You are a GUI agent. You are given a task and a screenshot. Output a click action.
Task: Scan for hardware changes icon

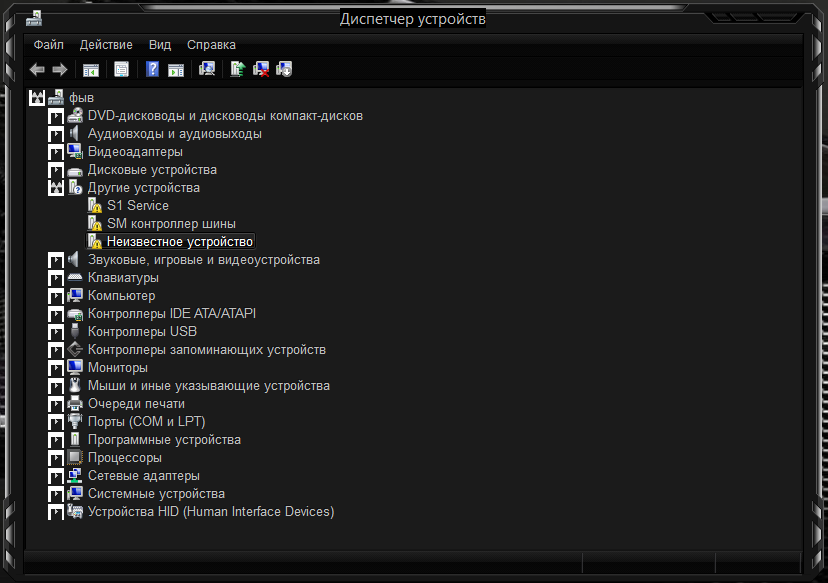[207, 69]
